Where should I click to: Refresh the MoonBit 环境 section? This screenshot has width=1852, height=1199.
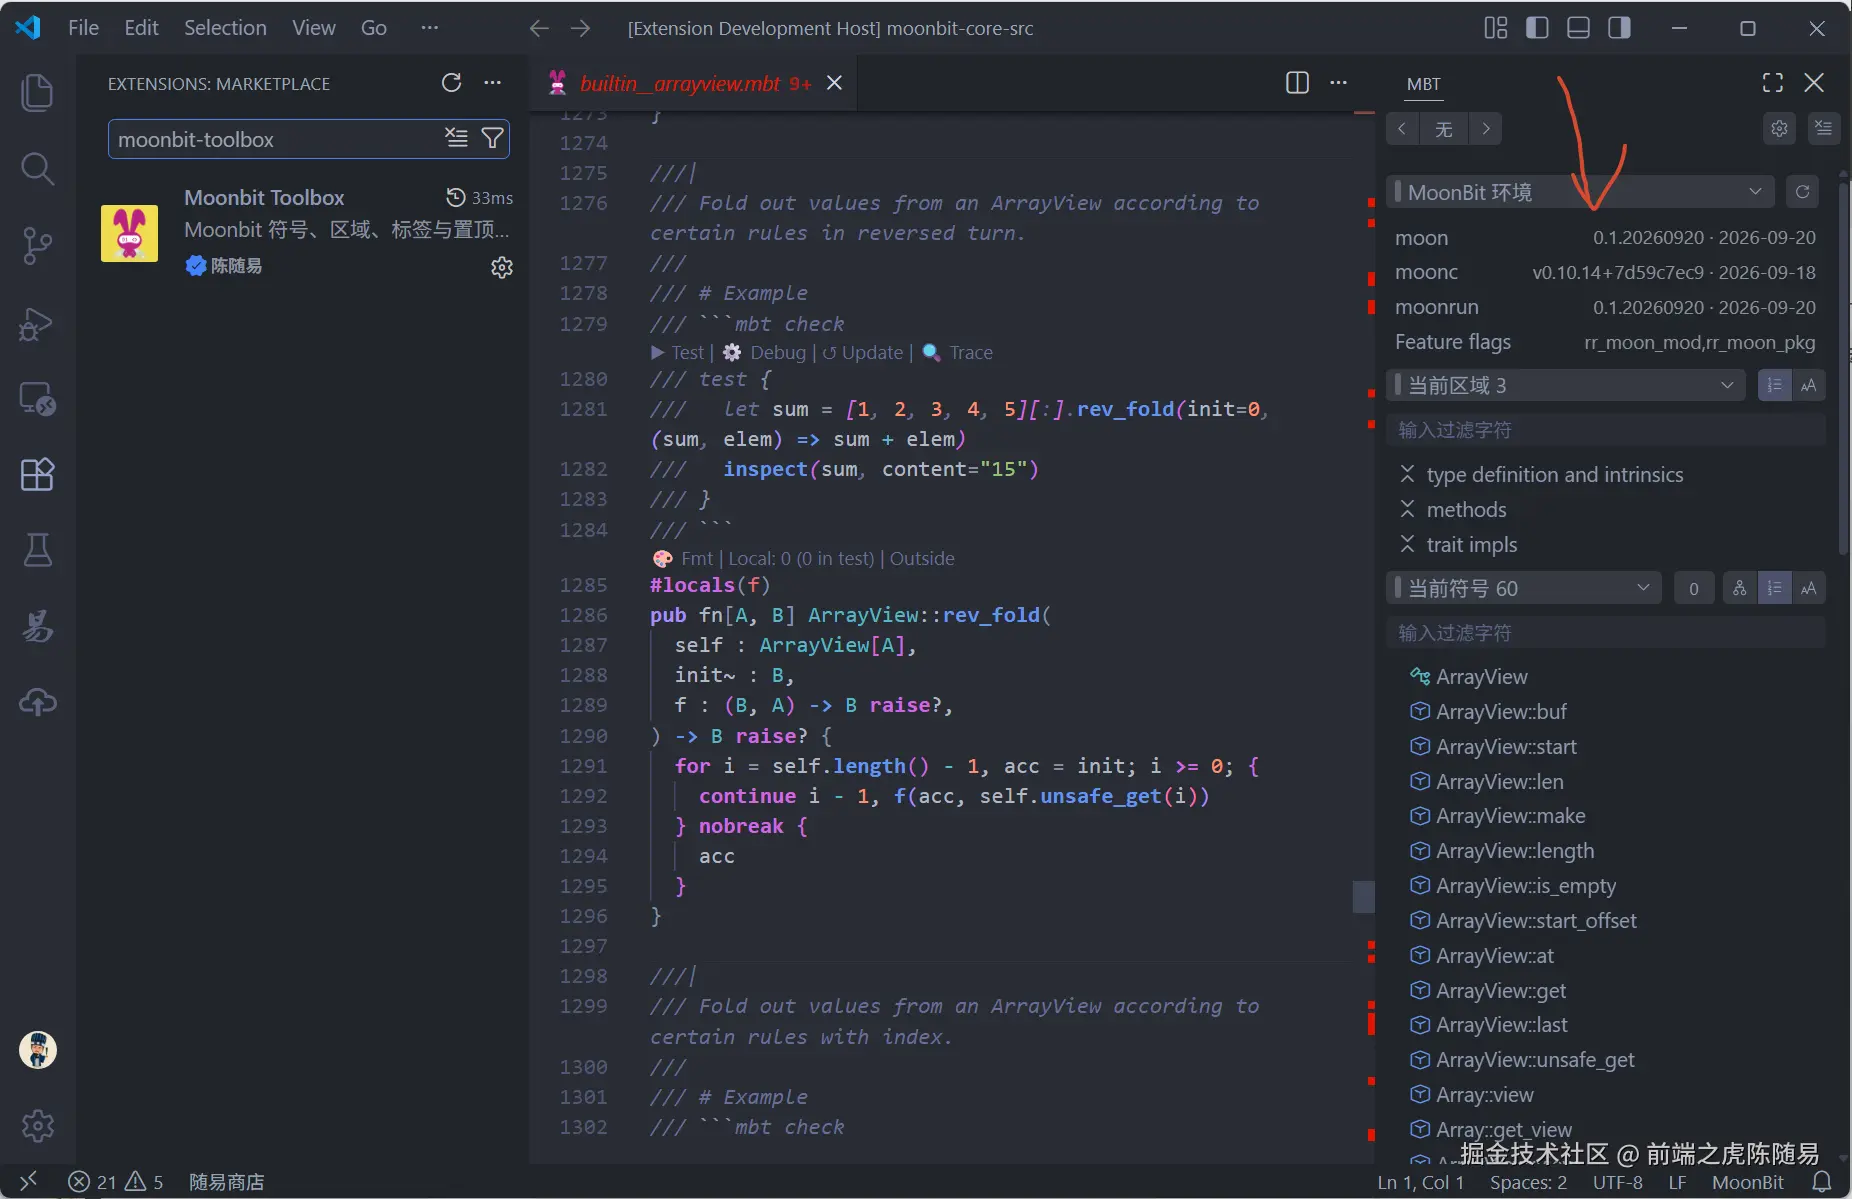pos(1802,192)
